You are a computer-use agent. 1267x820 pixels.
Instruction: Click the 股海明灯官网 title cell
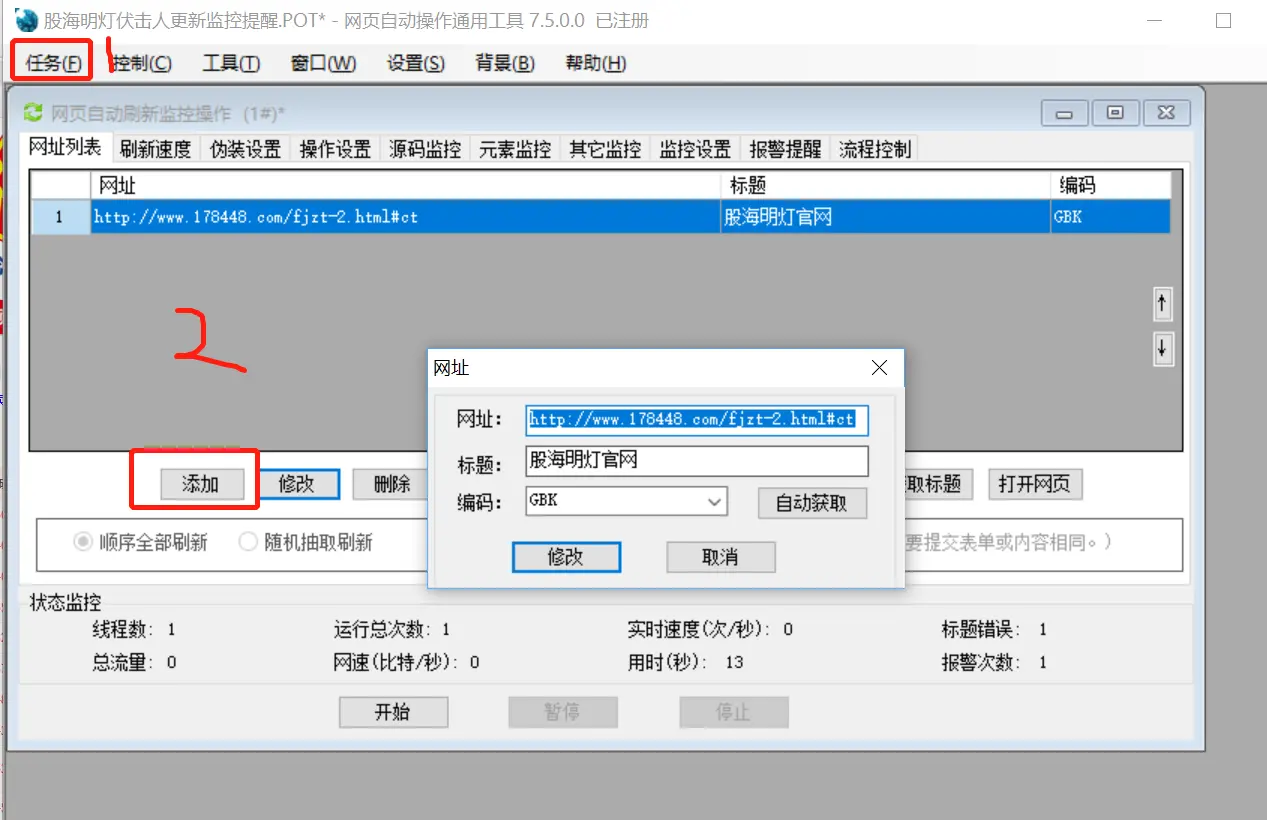pyautogui.click(x=885, y=216)
